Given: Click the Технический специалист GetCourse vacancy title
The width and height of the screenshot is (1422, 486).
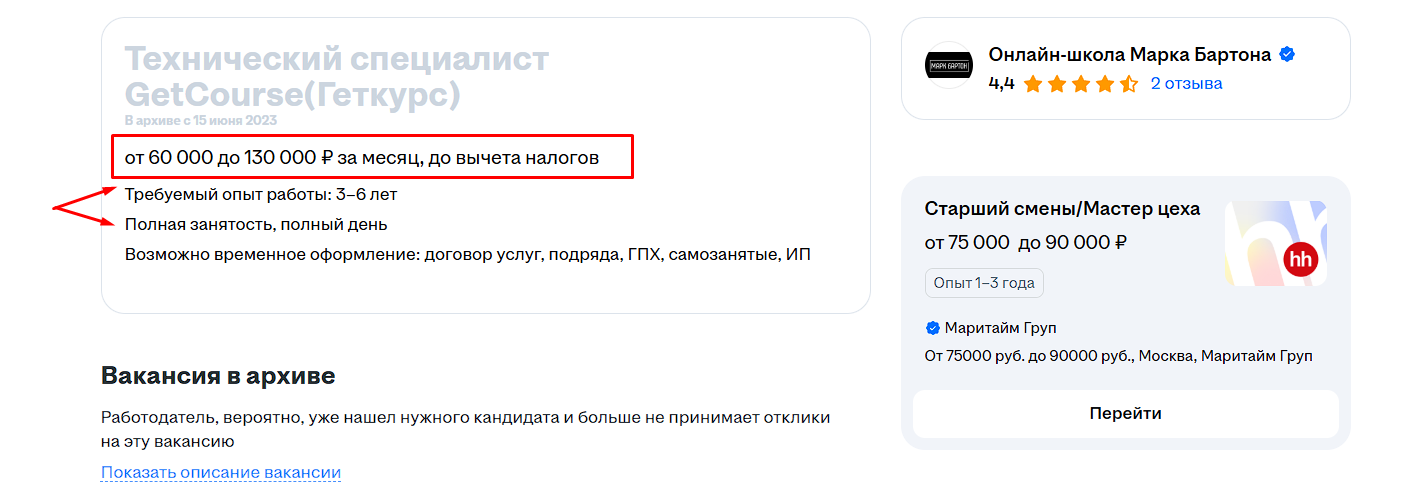Looking at the screenshot, I should (336, 77).
